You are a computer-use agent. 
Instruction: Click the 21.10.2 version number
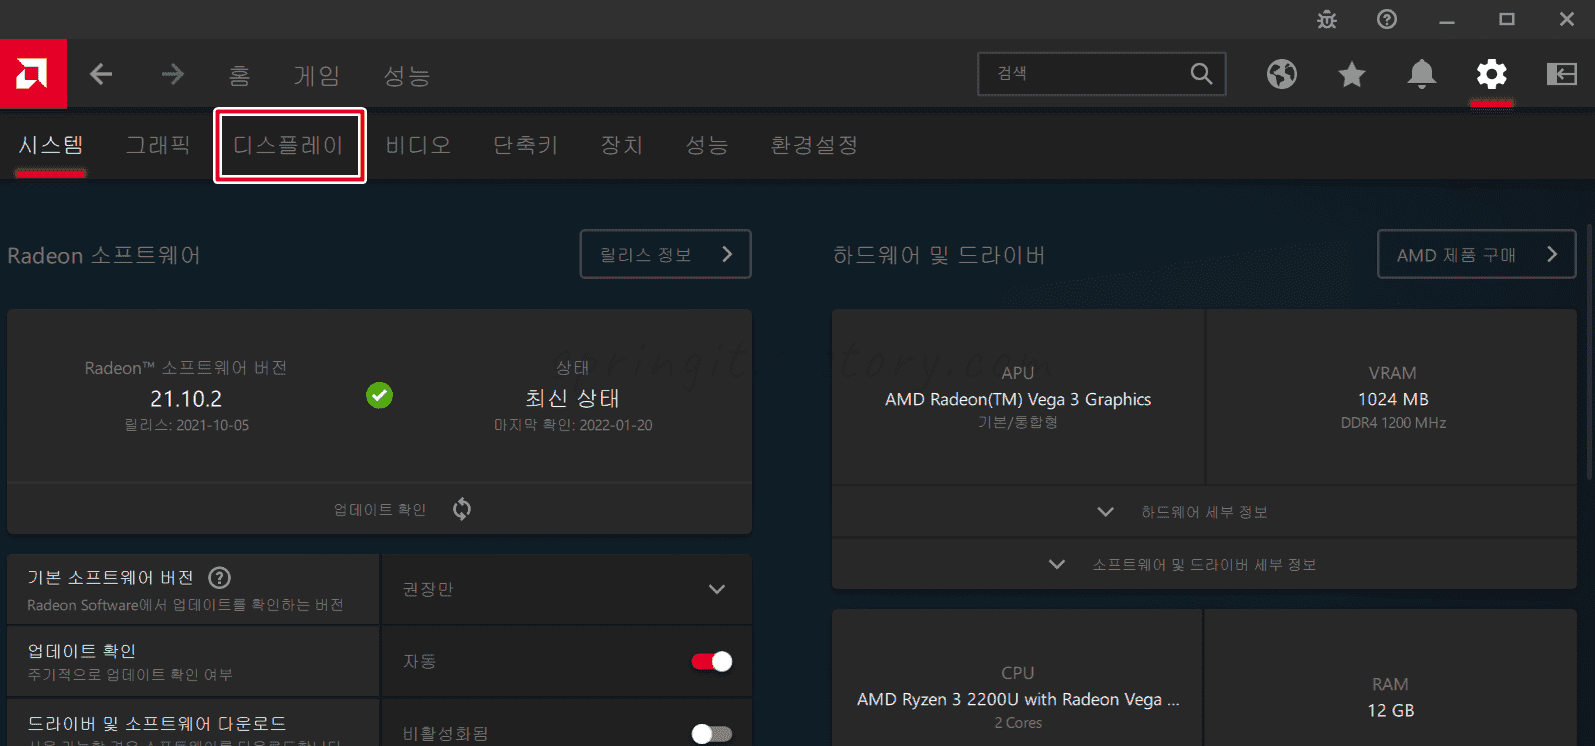[x=186, y=399]
